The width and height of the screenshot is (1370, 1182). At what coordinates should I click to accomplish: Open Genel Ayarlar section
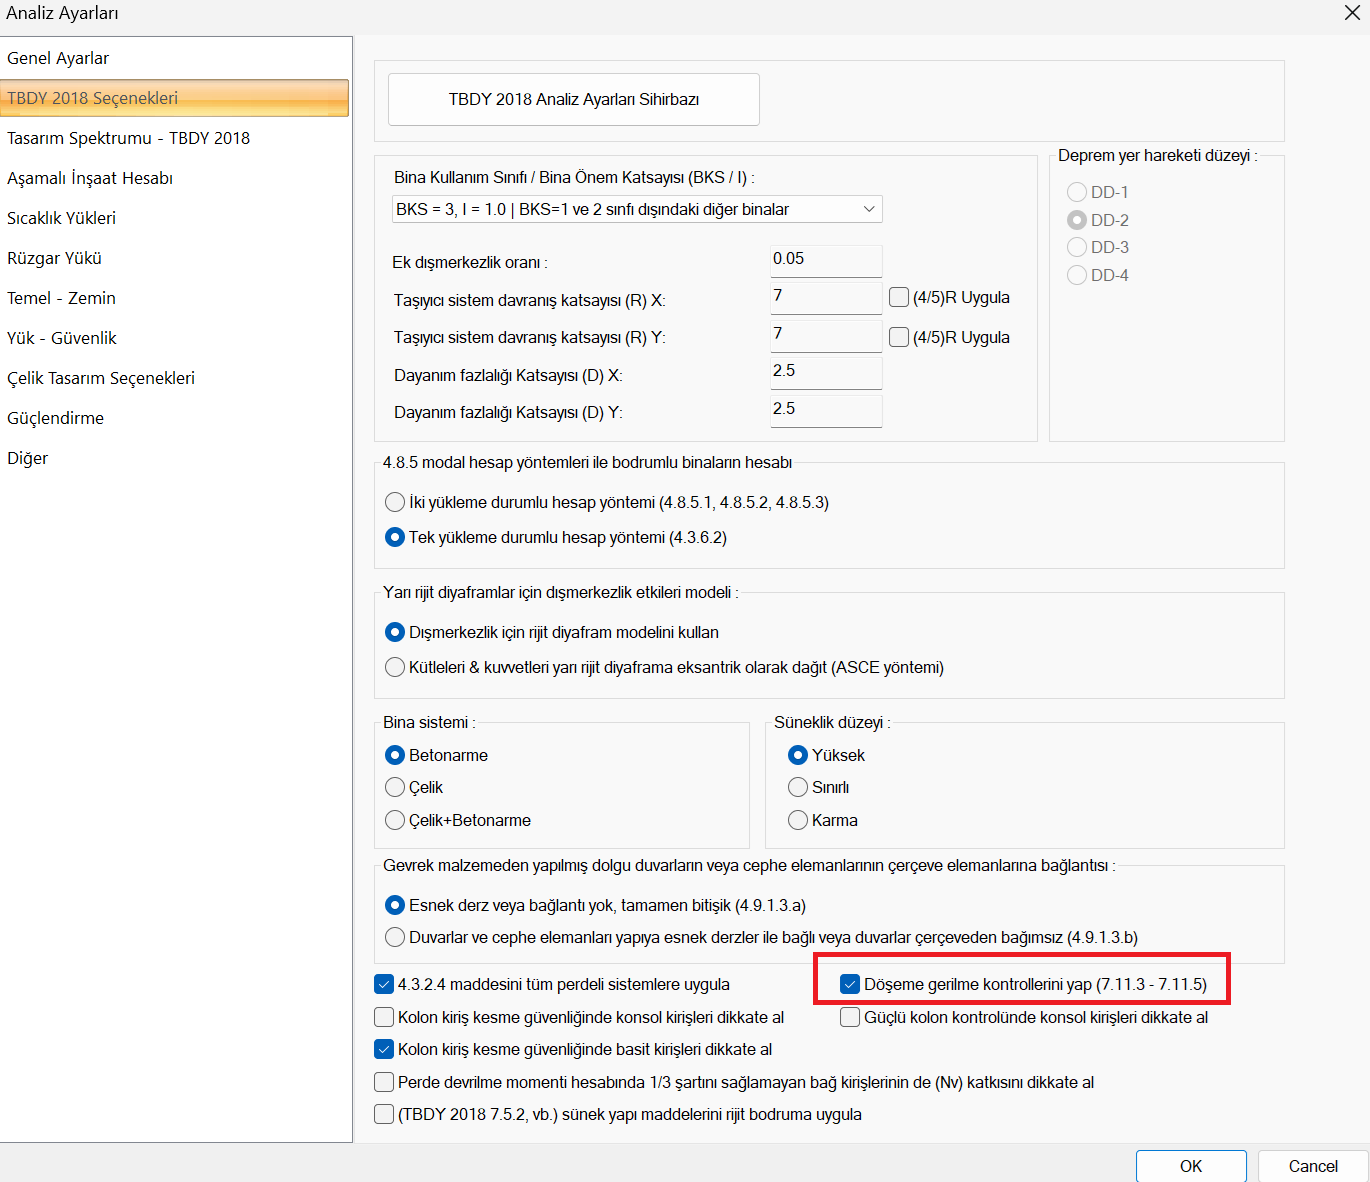click(58, 58)
